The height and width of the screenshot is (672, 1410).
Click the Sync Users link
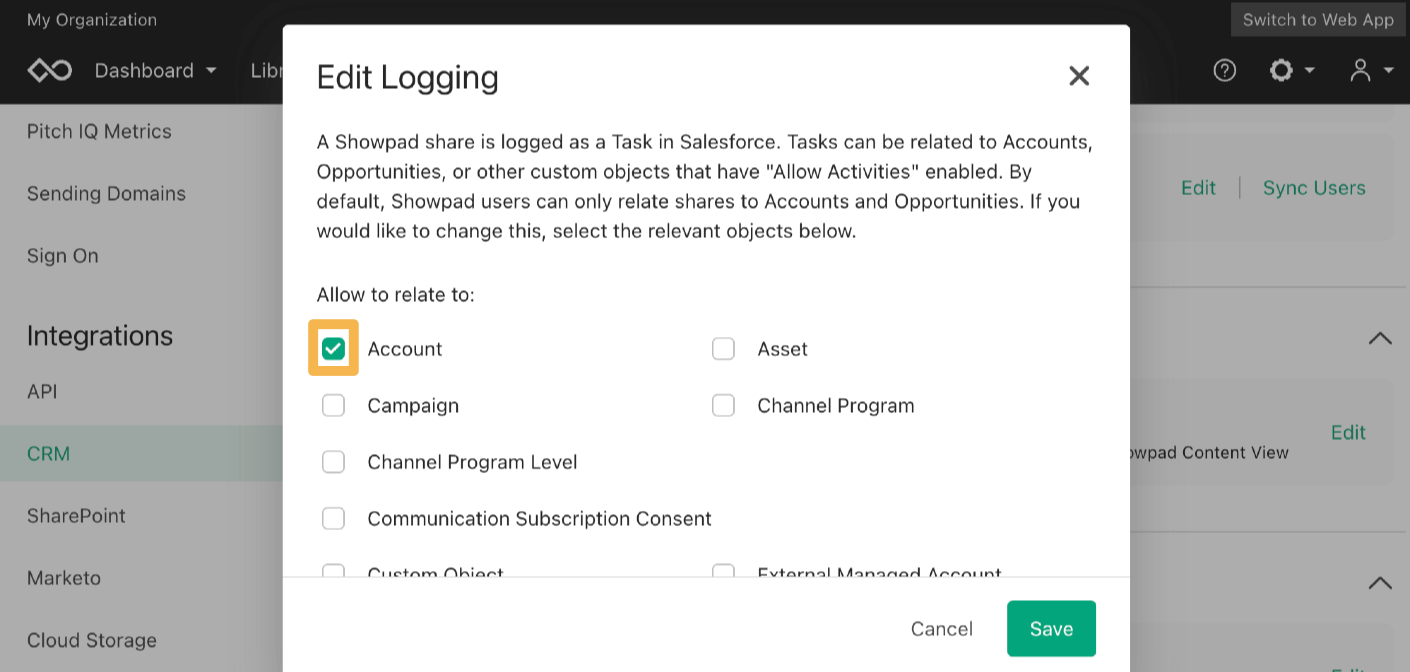[1314, 188]
